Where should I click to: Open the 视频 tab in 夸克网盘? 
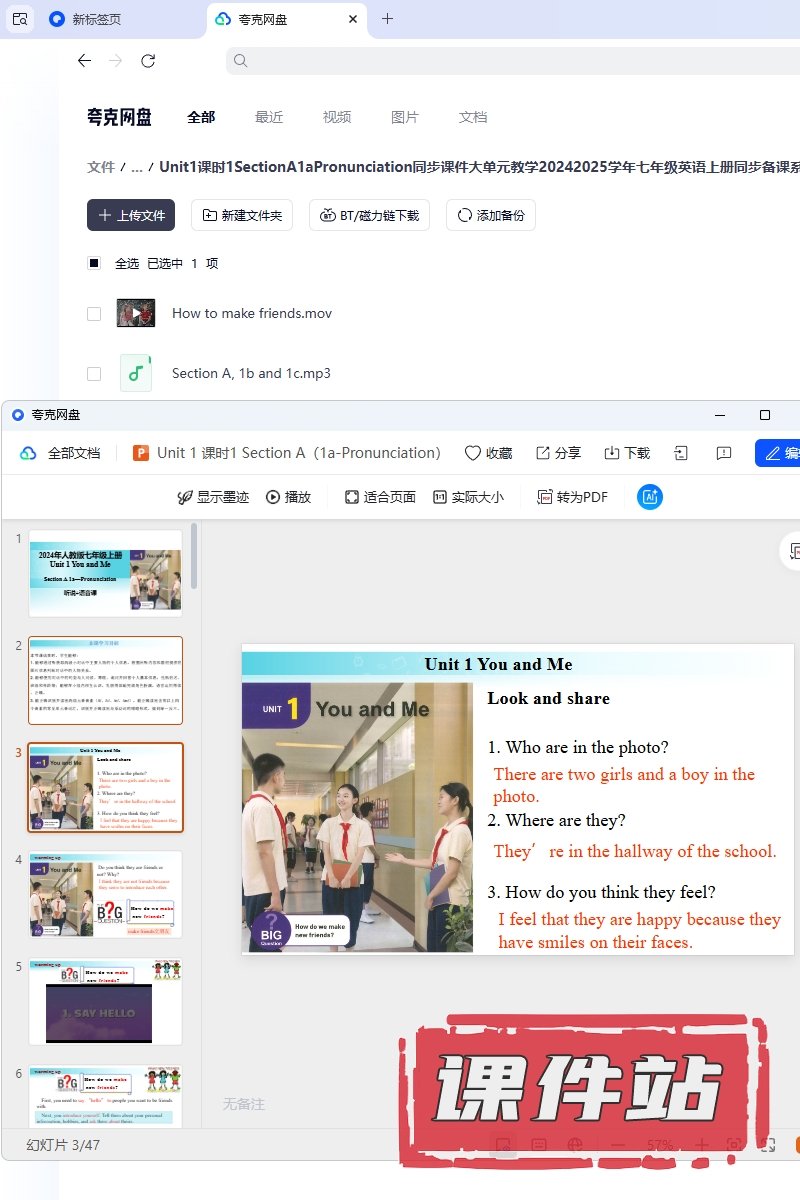point(337,117)
